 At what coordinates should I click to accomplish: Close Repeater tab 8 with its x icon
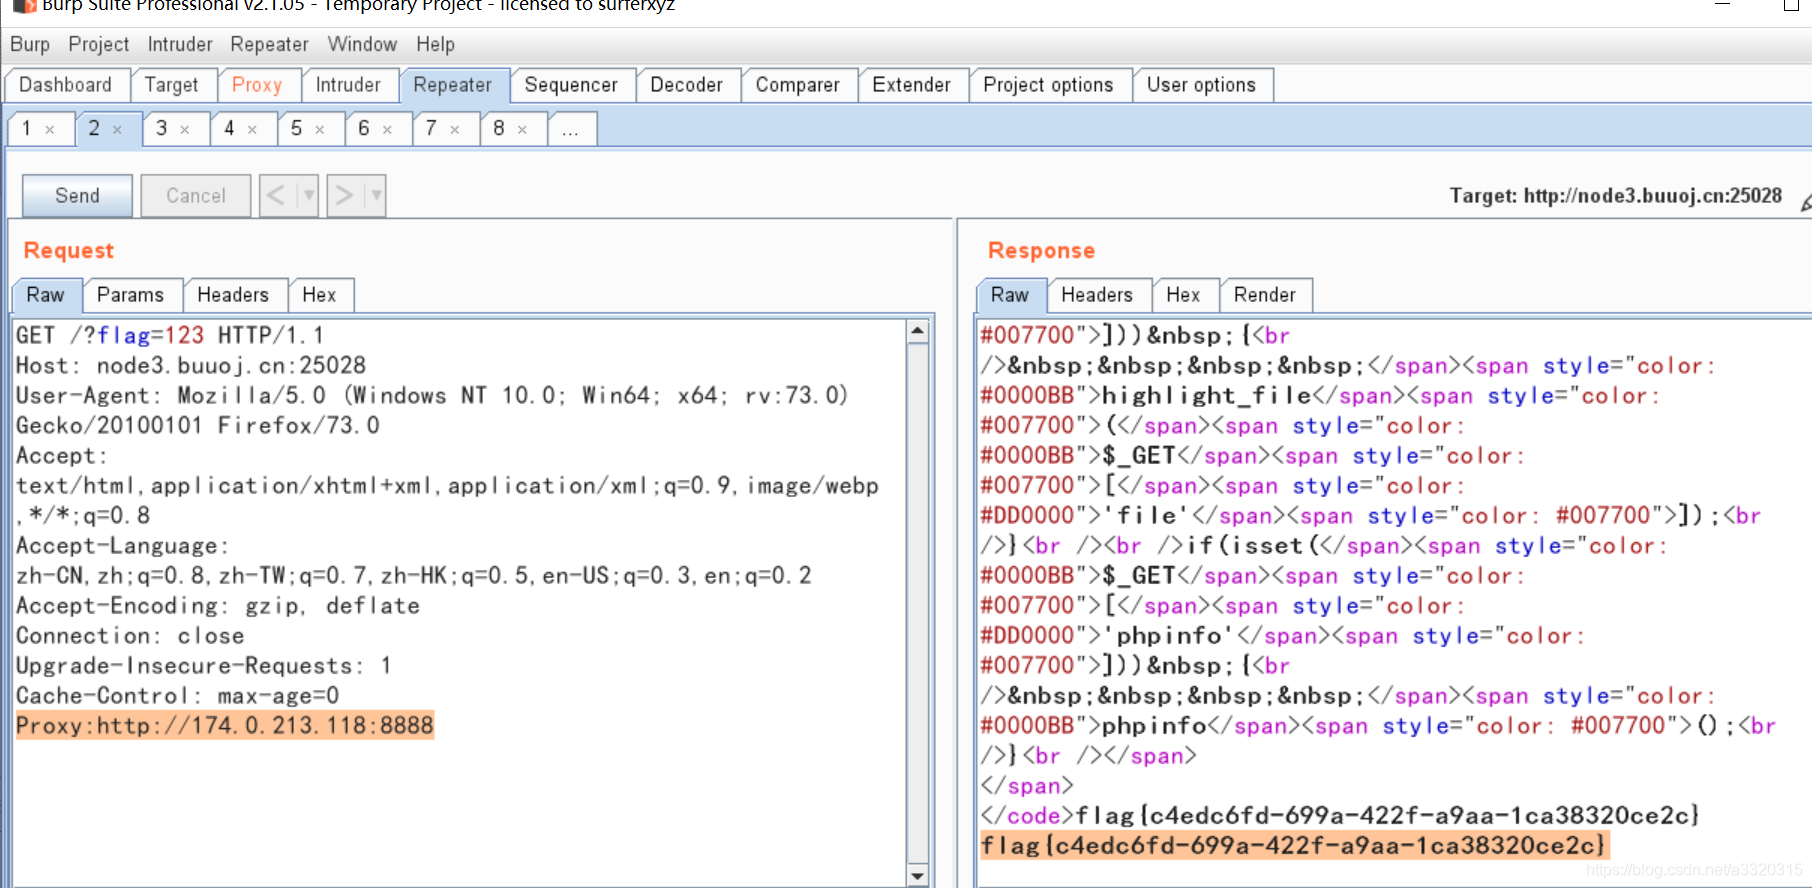(522, 130)
